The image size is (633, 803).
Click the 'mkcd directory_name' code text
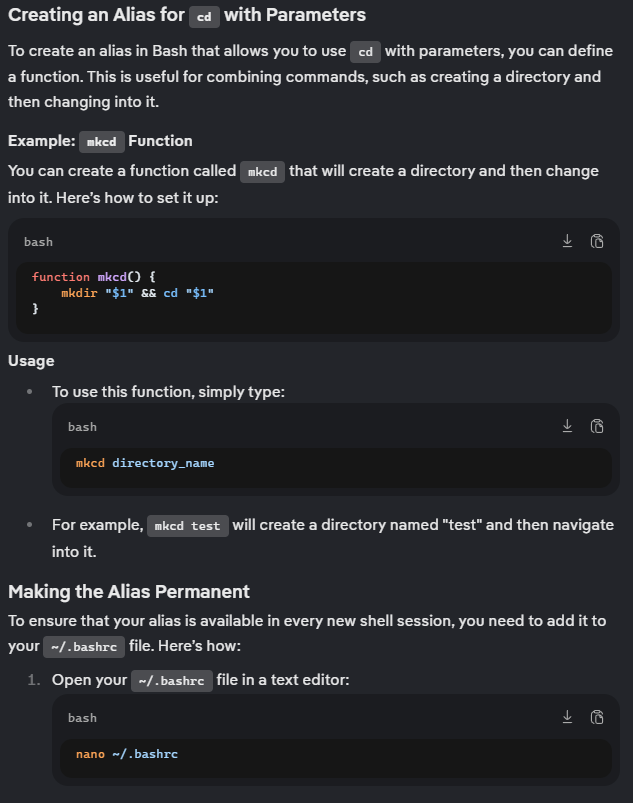[145, 463]
